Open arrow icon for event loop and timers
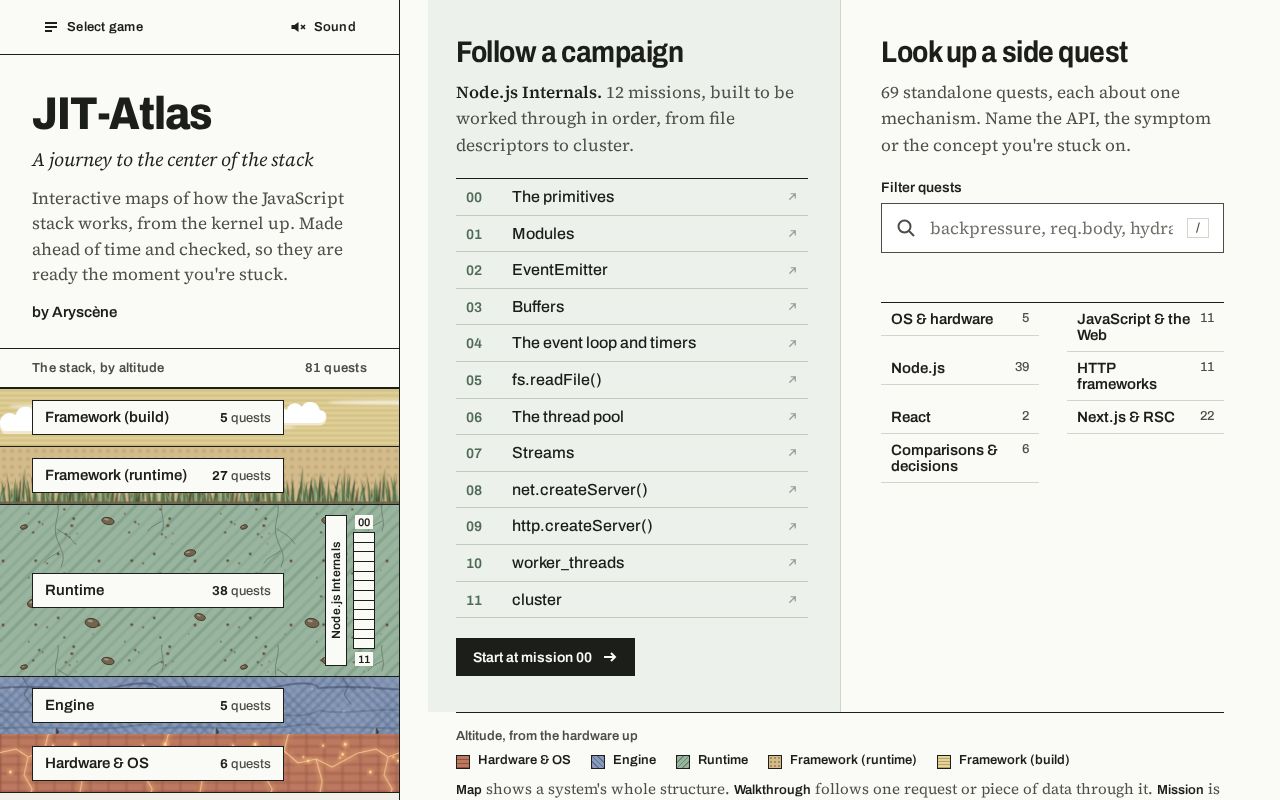Image resolution: width=1280 pixels, height=800 pixels. [792, 343]
